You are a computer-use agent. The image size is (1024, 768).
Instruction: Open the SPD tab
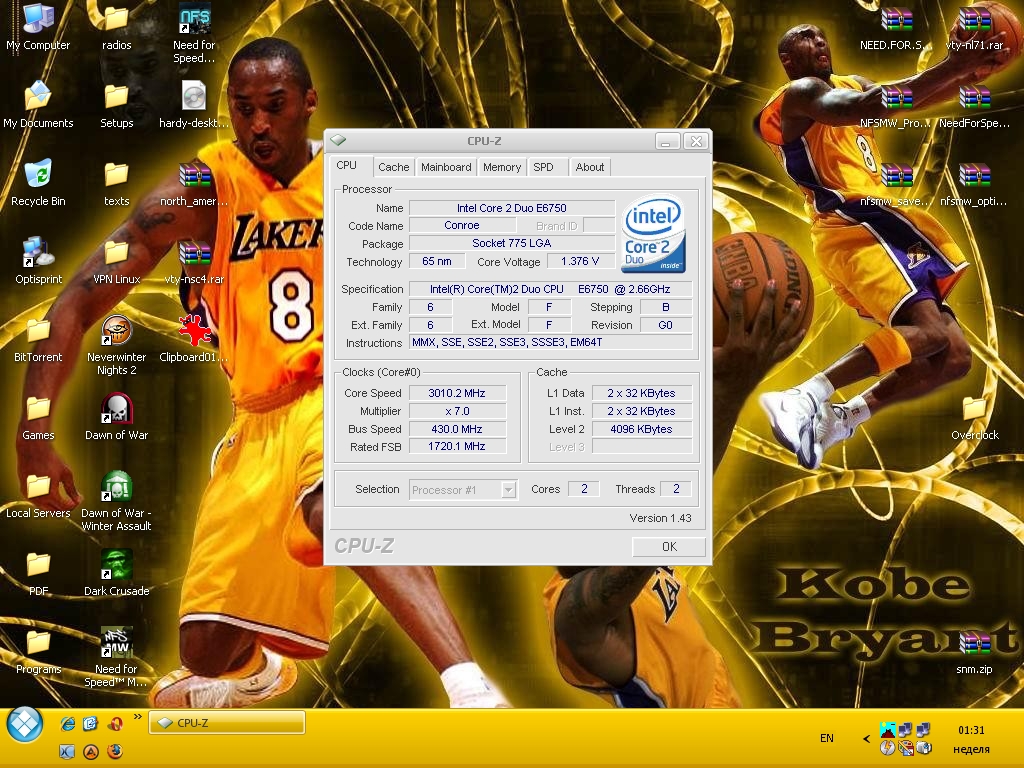pyautogui.click(x=543, y=167)
